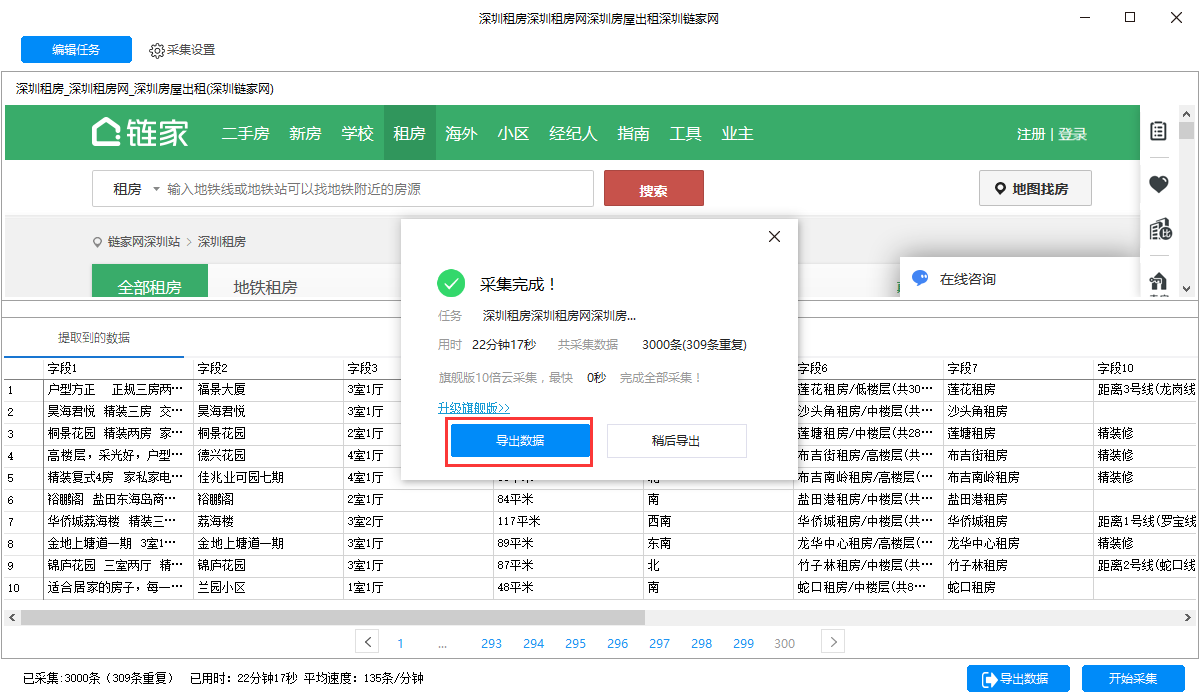Click the 兰园小区 cell
1200x700 pixels.
(x=268, y=587)
